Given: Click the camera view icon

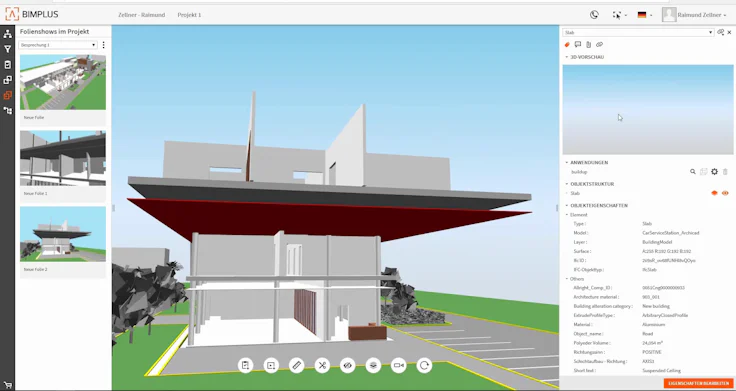Looking at the screenshot, I should pyautogui.click(x=399, y=365).
